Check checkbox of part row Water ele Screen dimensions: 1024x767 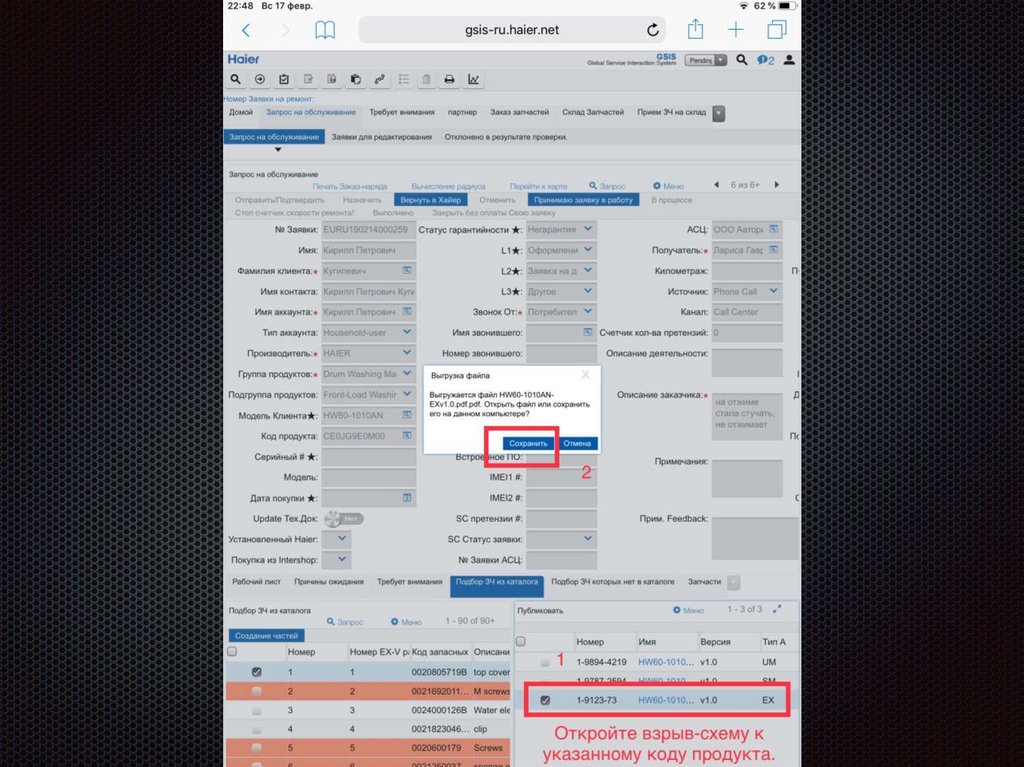tap(257, 710)
